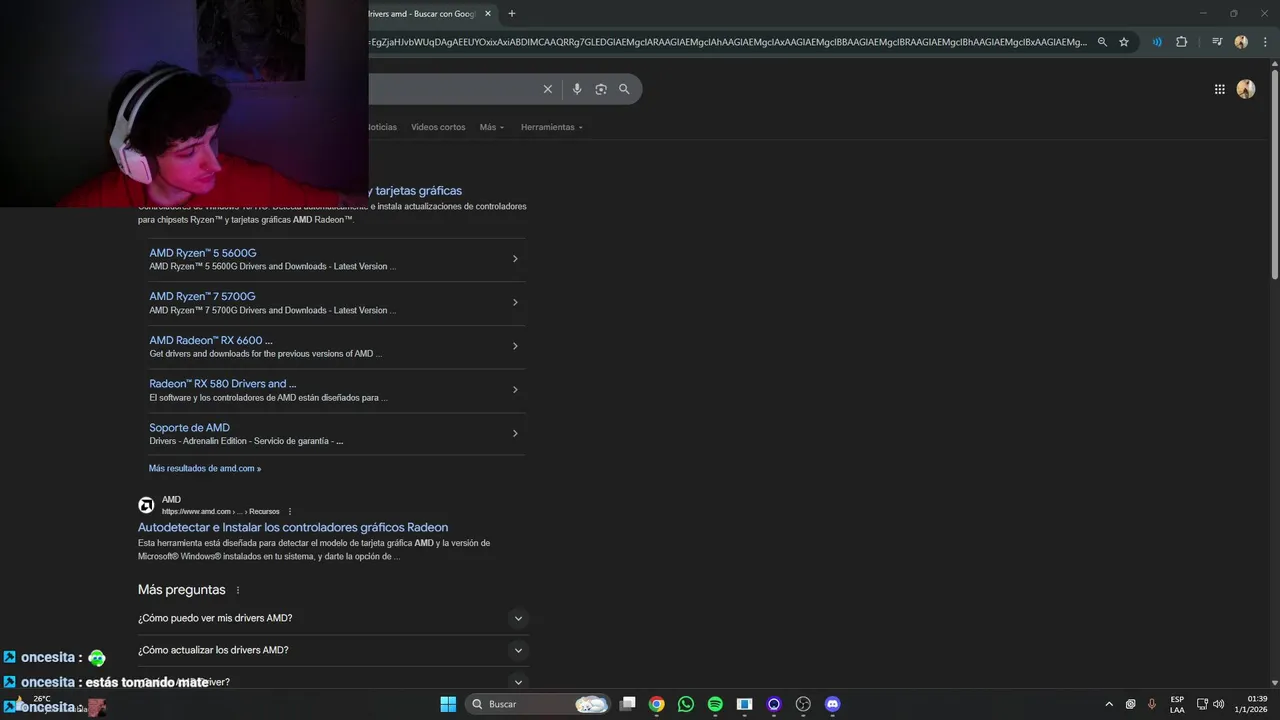Expand ¿Cómo actualizar los drivers AMD?
Image resolution: width=1280 pixels, height=720 pixels.
click(333, 650)
